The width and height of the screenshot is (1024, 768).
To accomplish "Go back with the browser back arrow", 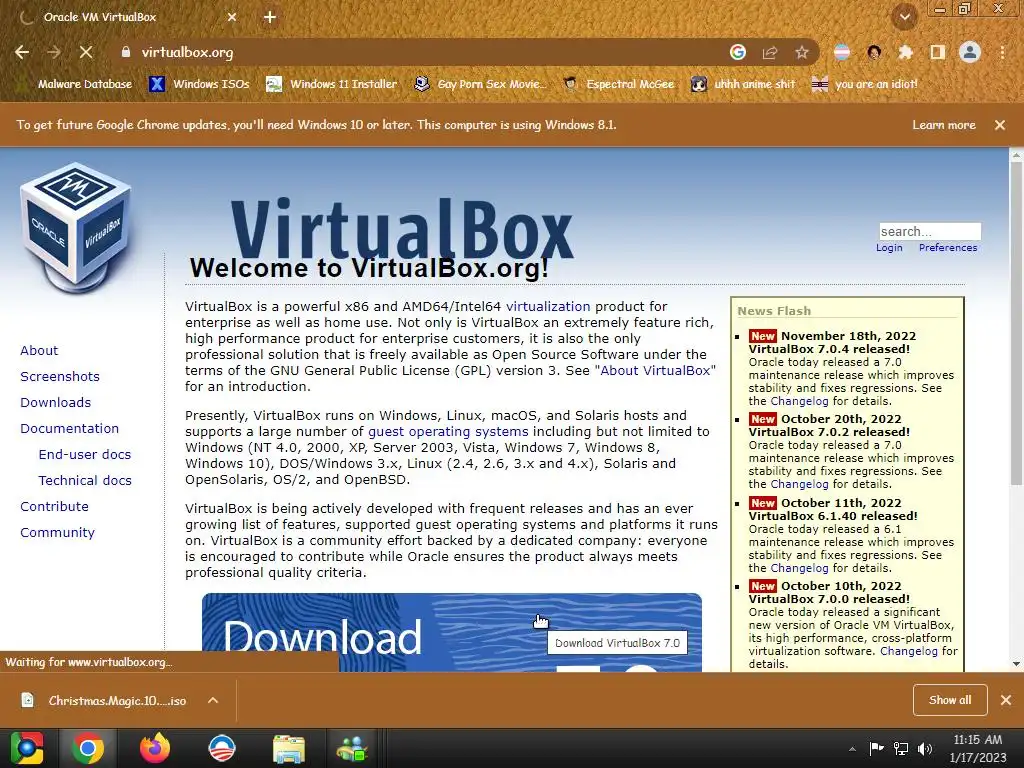I will click(x=22, y=52).
